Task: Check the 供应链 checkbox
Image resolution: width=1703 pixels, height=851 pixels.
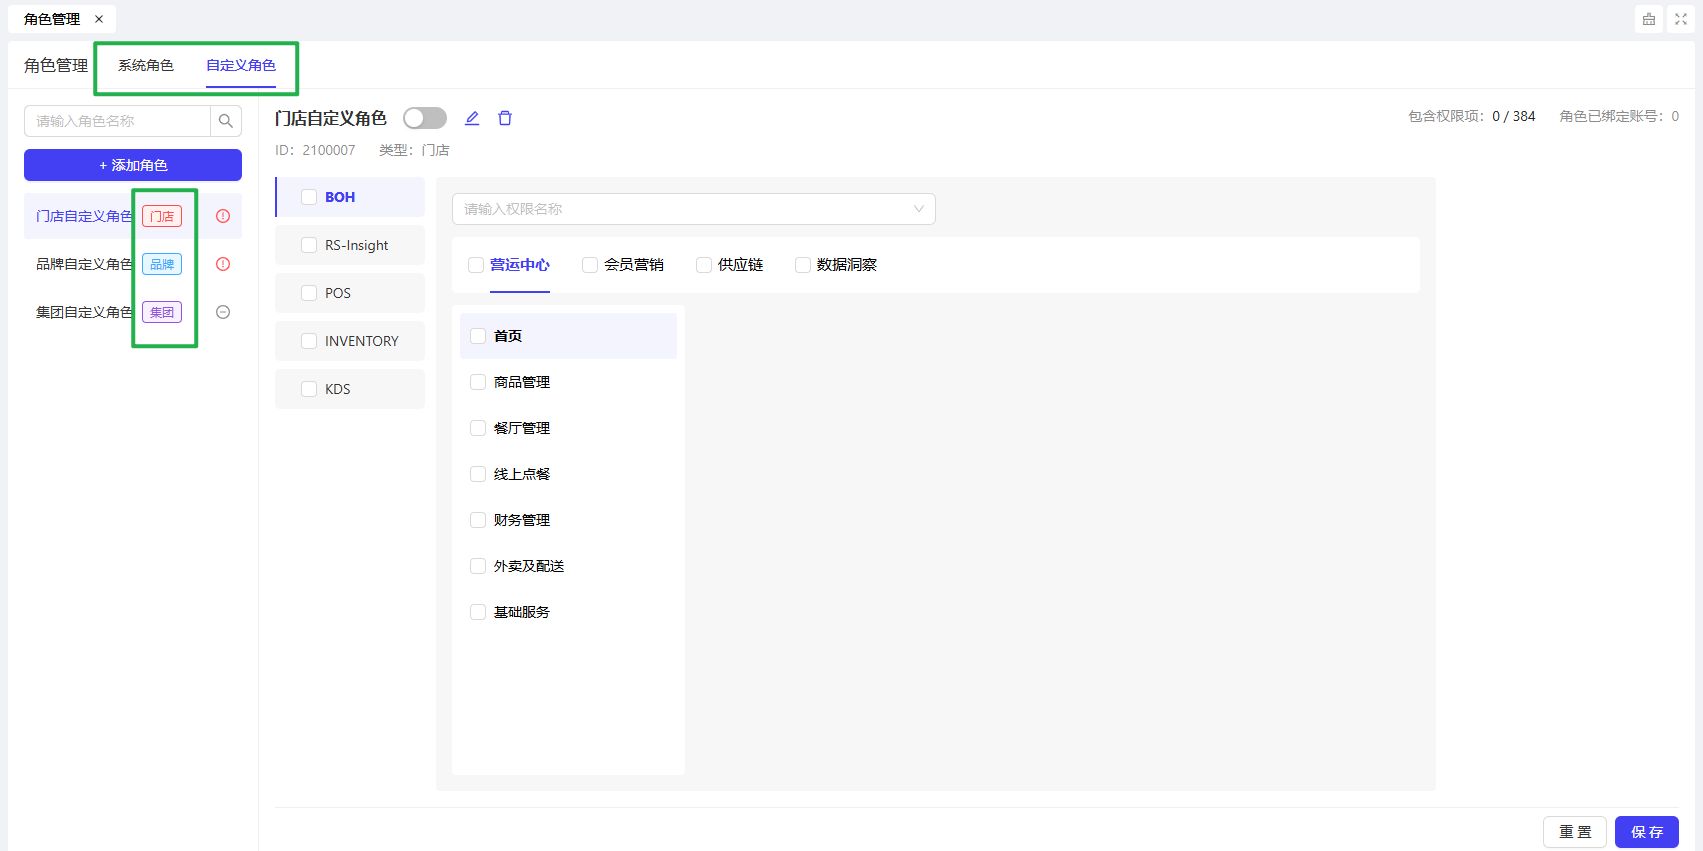Action: pyautogui.click(x=704, y=265)
